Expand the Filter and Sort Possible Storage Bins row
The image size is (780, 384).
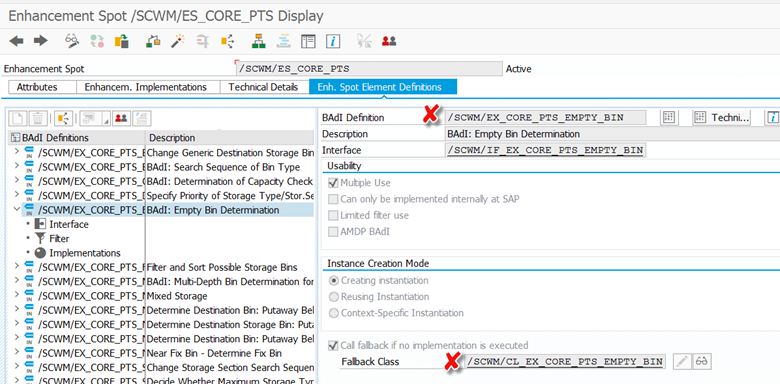pyautogui.click(x=16, y=267)
